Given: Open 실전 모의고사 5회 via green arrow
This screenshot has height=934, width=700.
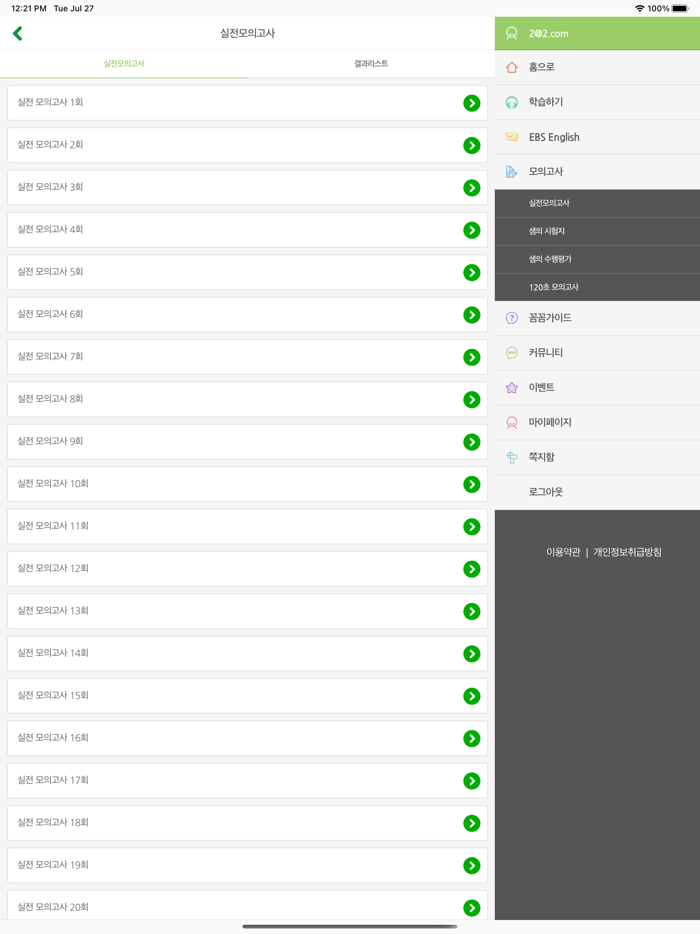Looking at the screenshot, I should (472, 272).
